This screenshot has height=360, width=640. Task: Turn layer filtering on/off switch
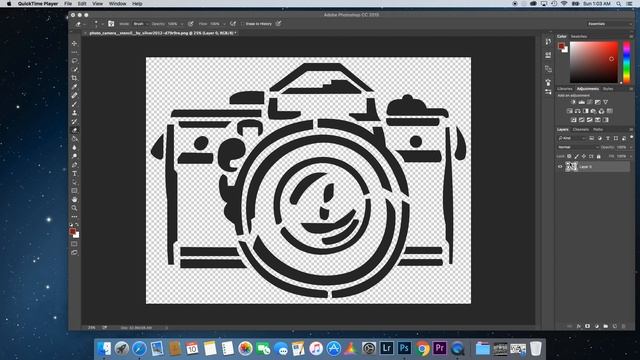click(x=631, y=138)
